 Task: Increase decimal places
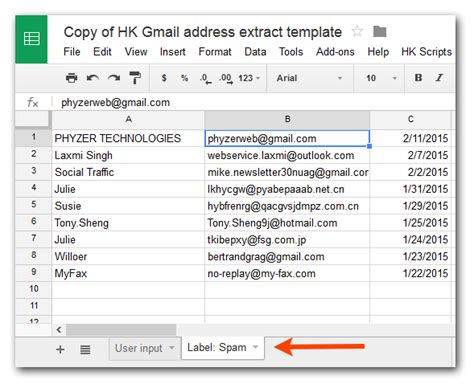[226, 79]
